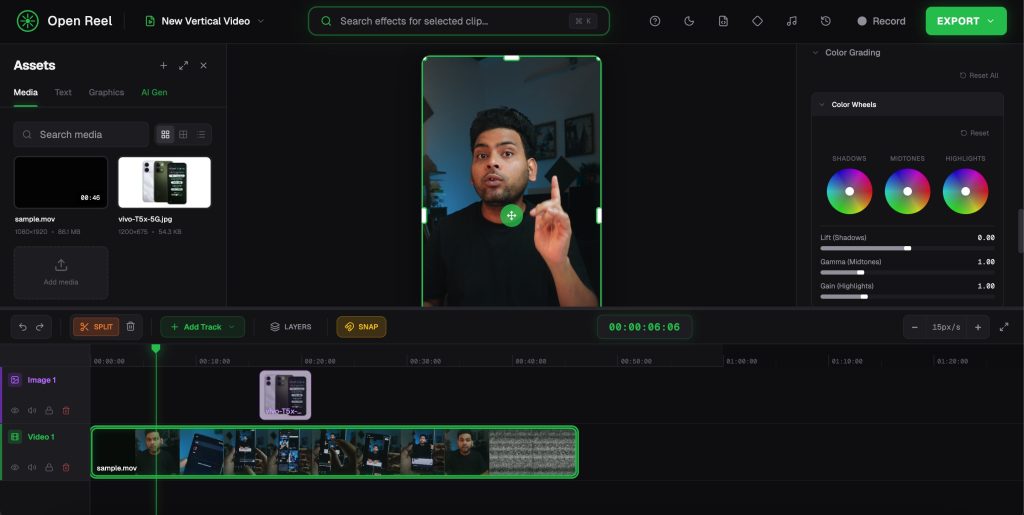
Task: Mute the Image 1 track speaker icon
Action: coord(32,411)
